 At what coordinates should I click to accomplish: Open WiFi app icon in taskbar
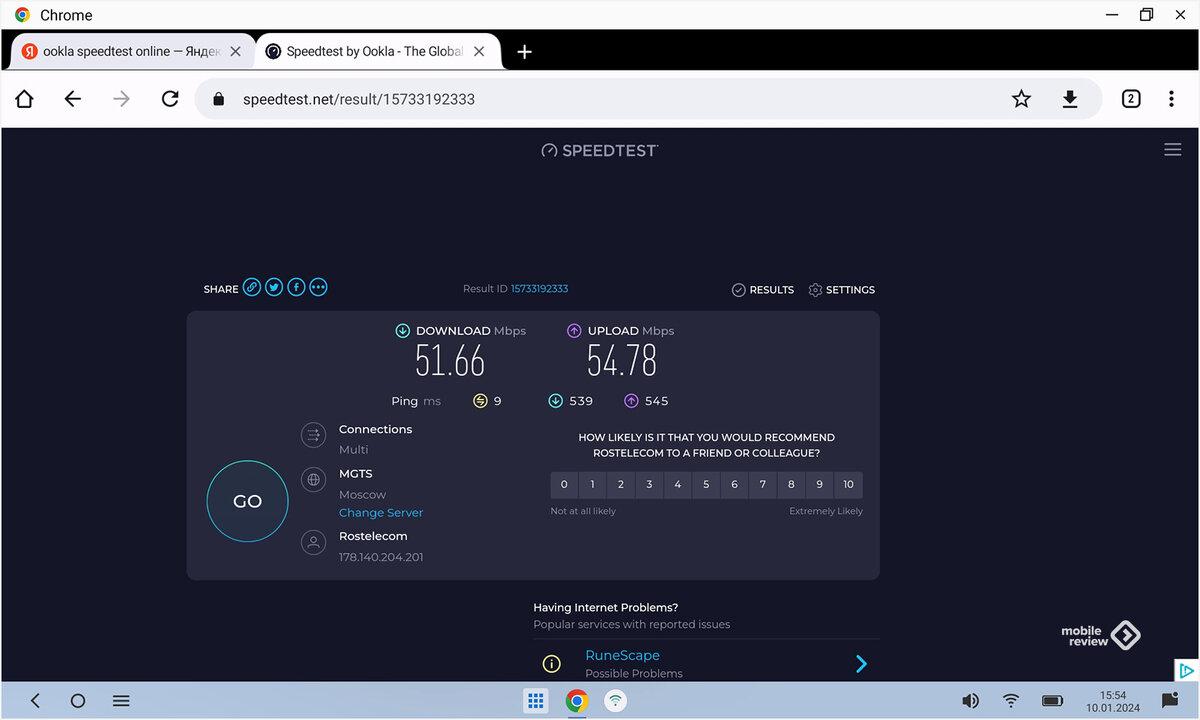coord(616,701)
